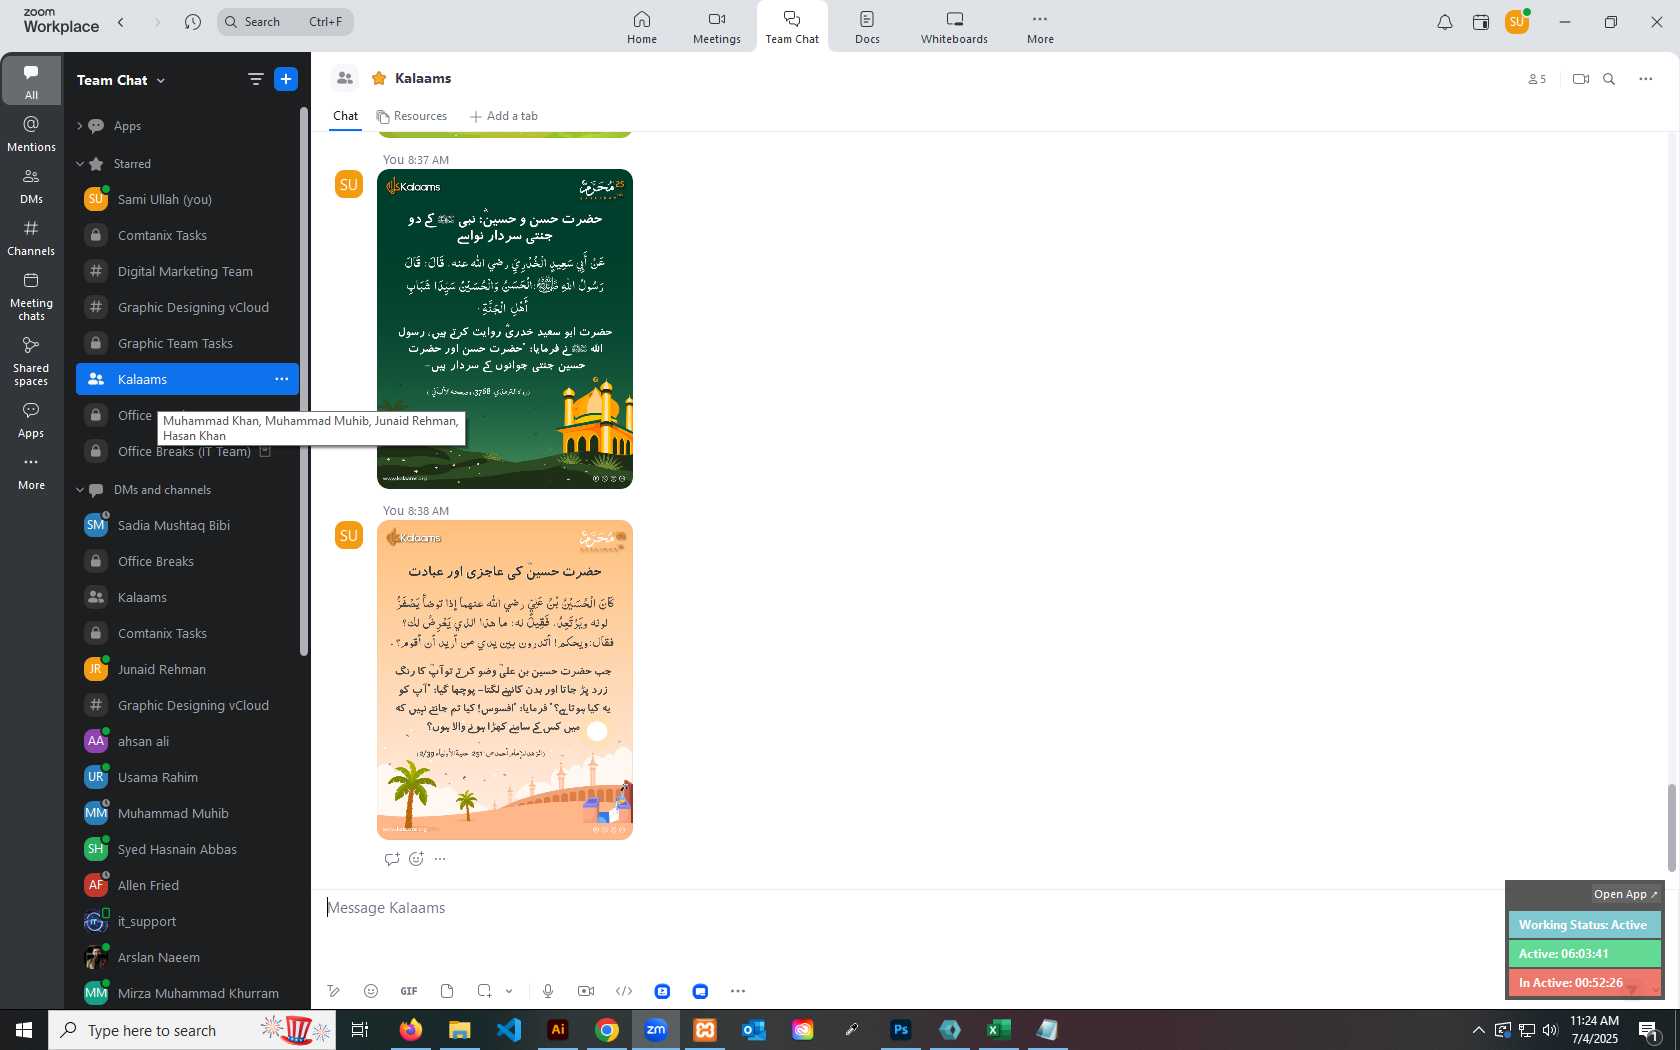The height and width of the screenshot is (1050, 1680).
Task: Open the peach 8:38 AM image thumbnail
Action: pyautogui.click(x=505, y=680)
